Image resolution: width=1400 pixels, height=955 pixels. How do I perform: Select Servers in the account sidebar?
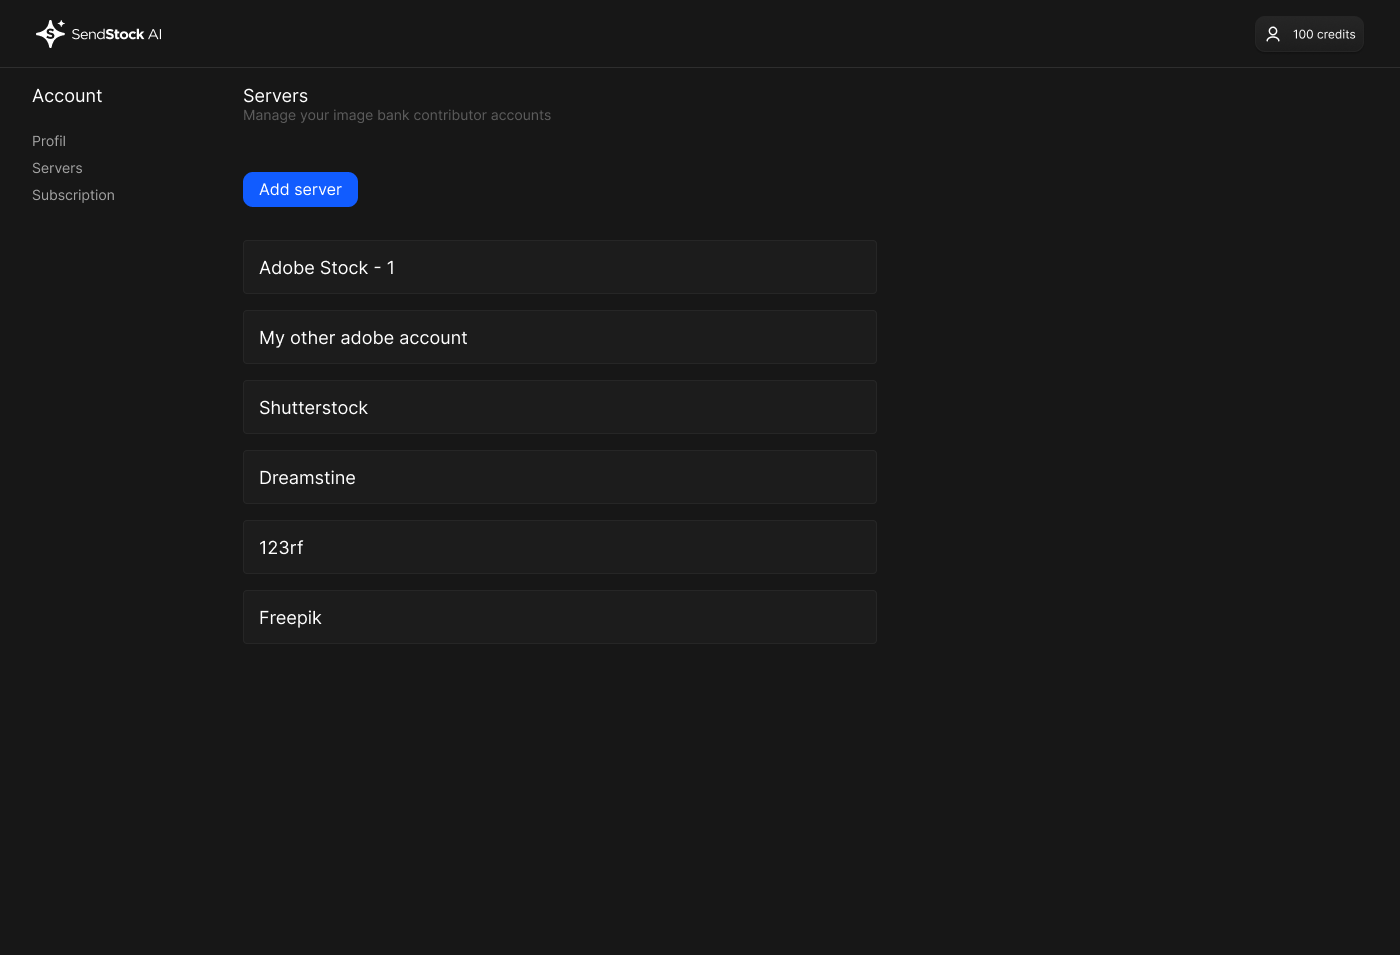57,168
